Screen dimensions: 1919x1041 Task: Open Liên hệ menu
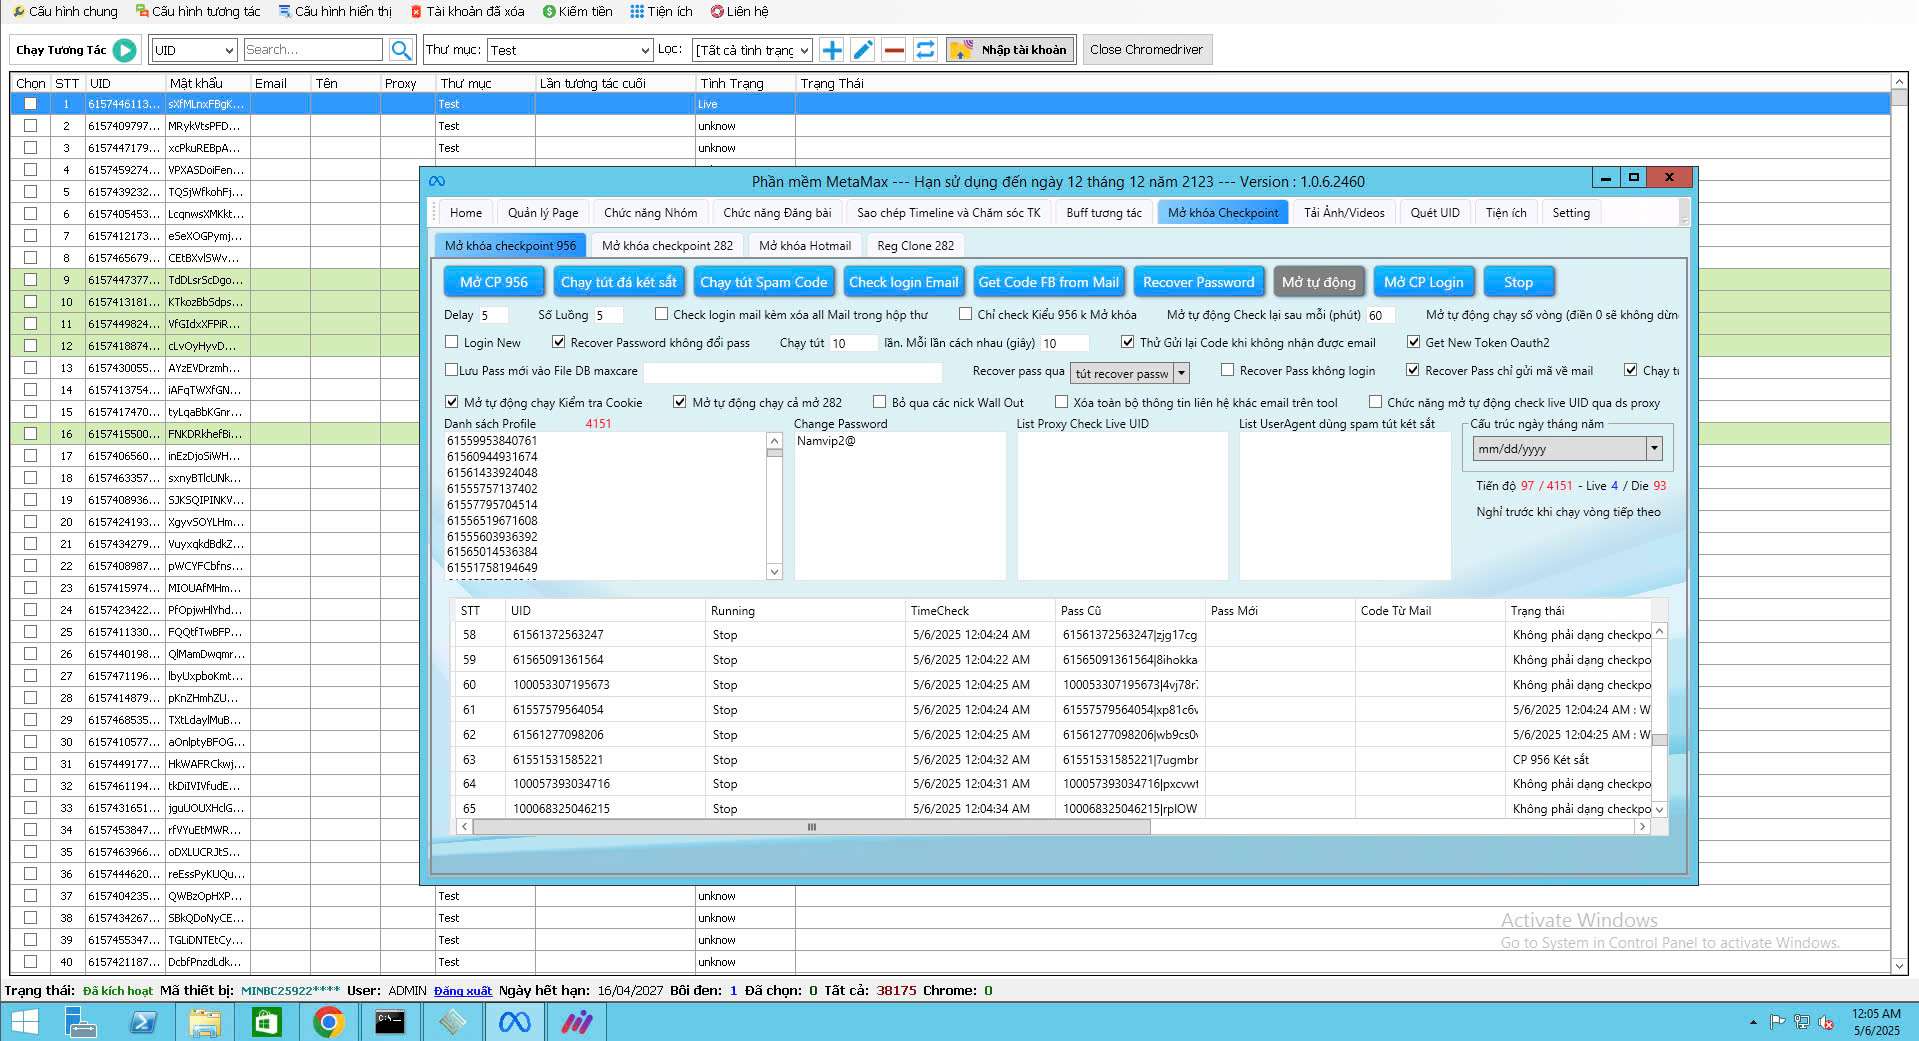click(x=740, y=11)
